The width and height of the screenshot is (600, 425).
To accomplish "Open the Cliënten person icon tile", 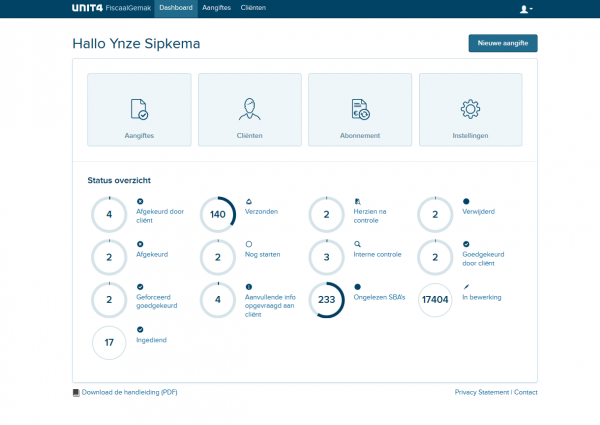I will click(249, 110).
